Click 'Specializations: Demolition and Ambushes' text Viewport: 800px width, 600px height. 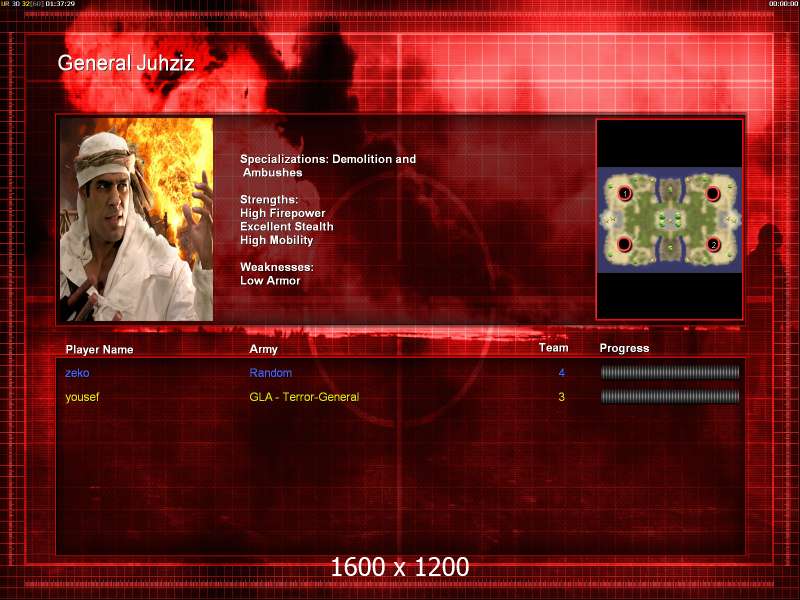(328, 165)
